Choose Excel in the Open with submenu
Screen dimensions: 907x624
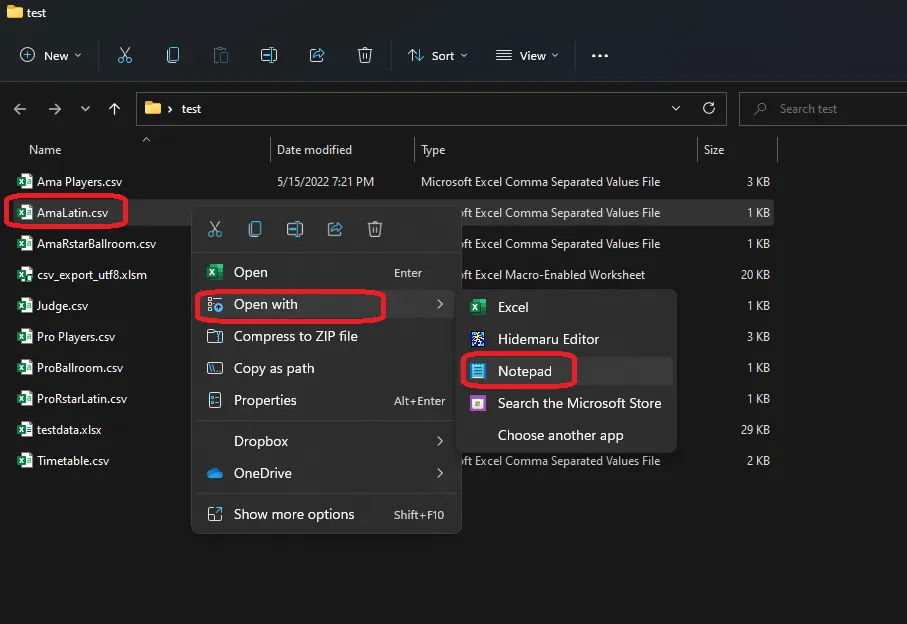point(513,307)
